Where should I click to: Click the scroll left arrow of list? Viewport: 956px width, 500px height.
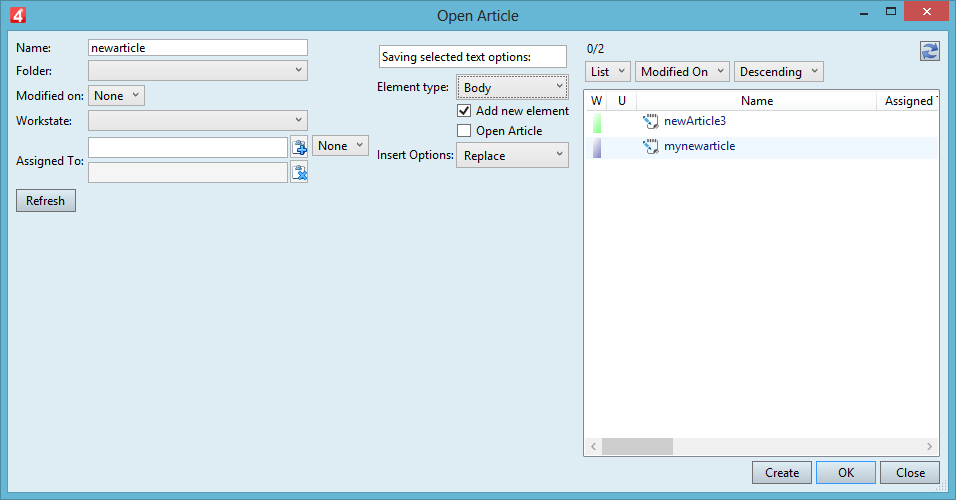coord(593,446)
